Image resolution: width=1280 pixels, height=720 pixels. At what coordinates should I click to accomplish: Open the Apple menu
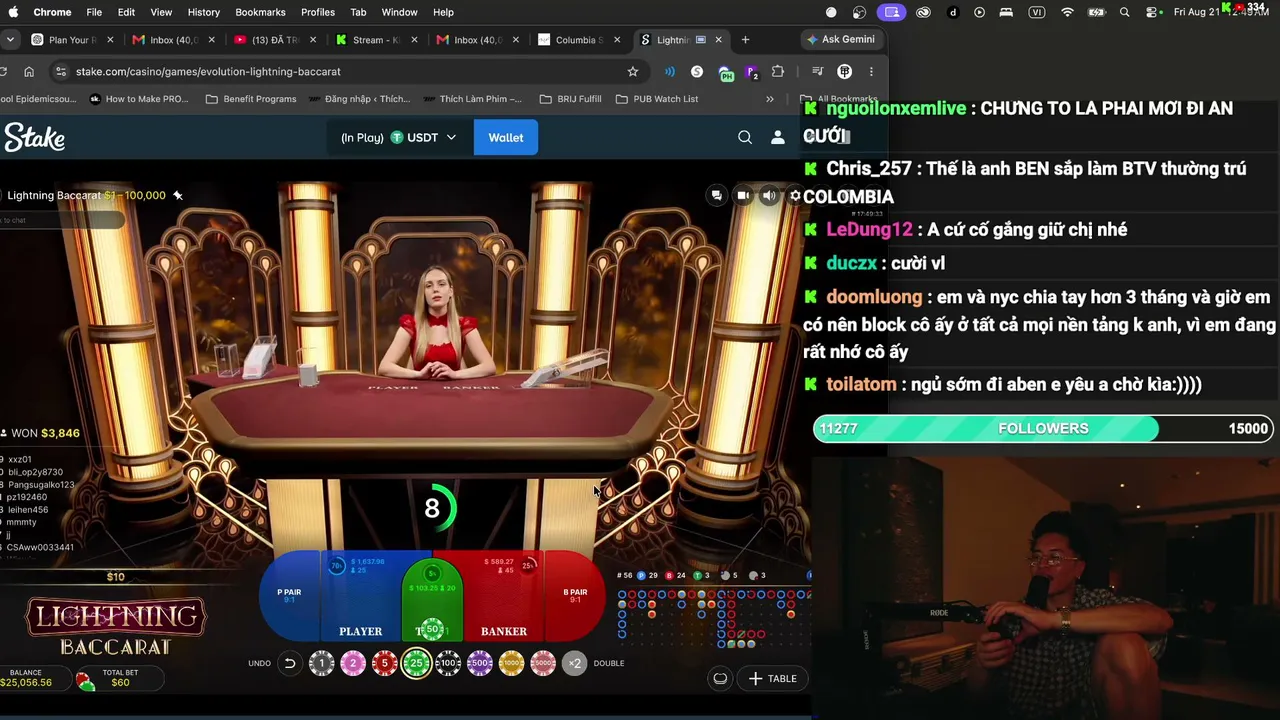pos(14,12)
